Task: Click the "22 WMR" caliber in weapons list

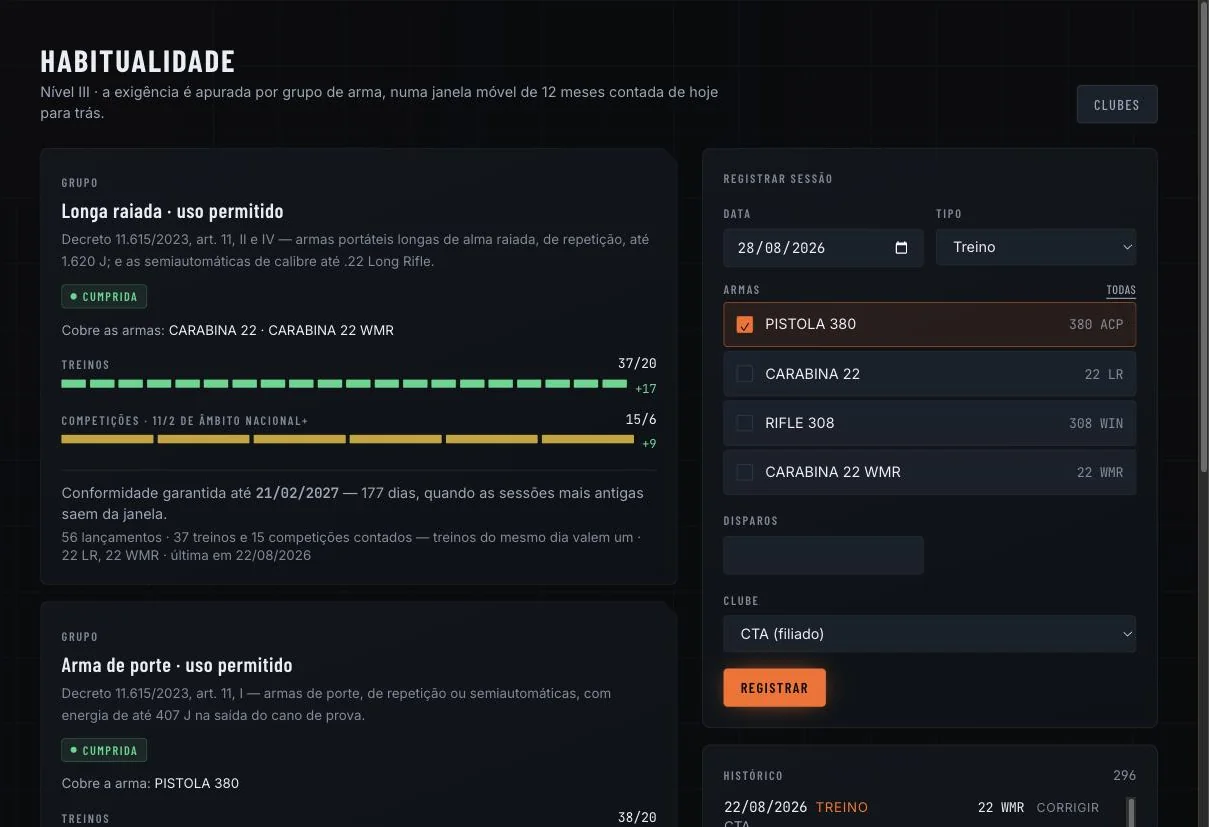Action: point(1100,472)
